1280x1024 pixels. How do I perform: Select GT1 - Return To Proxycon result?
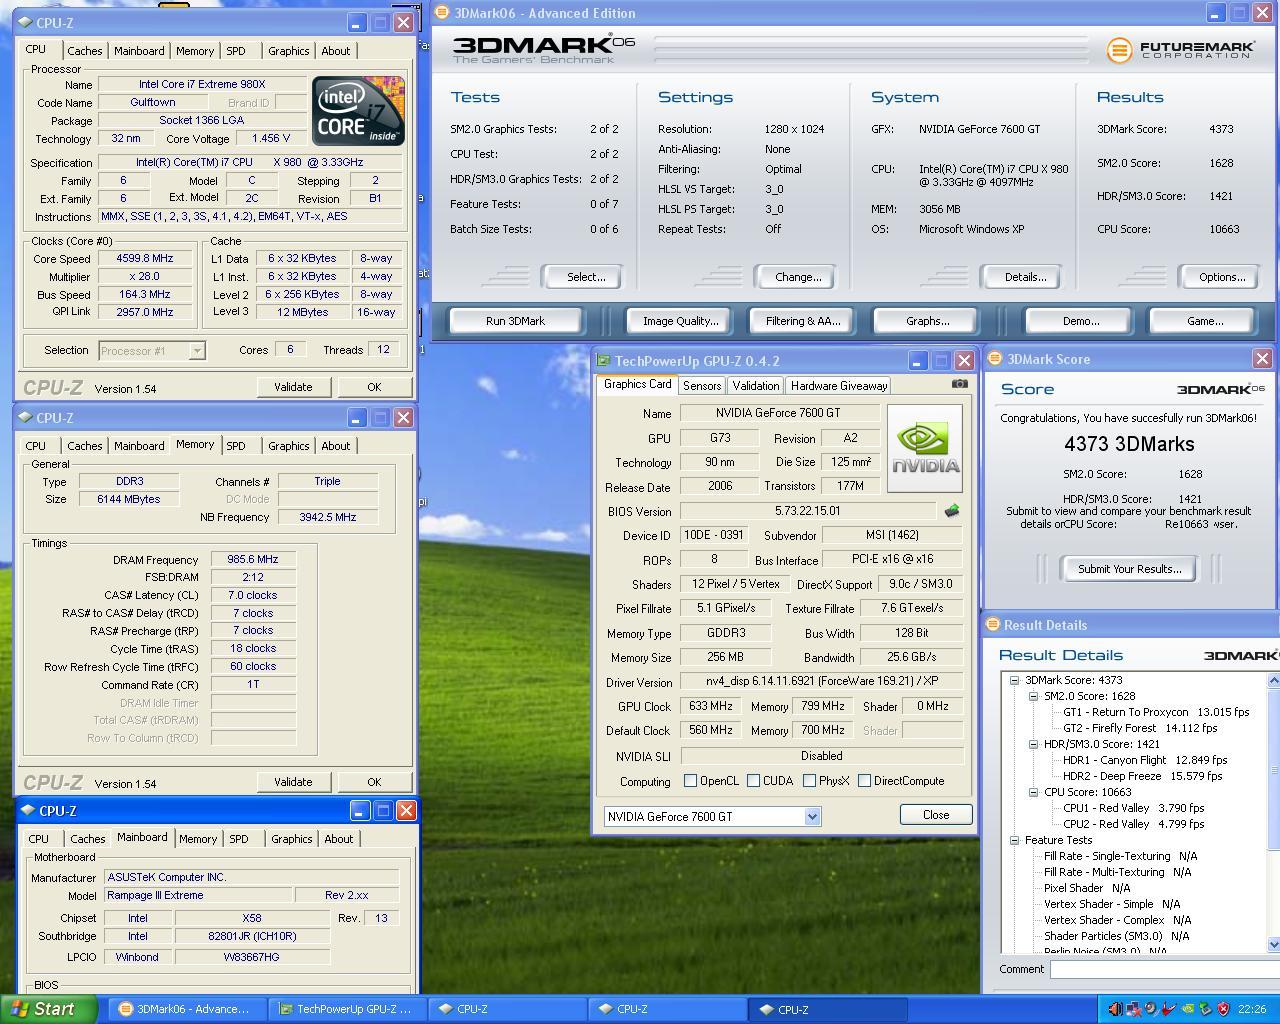pos(1156,712)
